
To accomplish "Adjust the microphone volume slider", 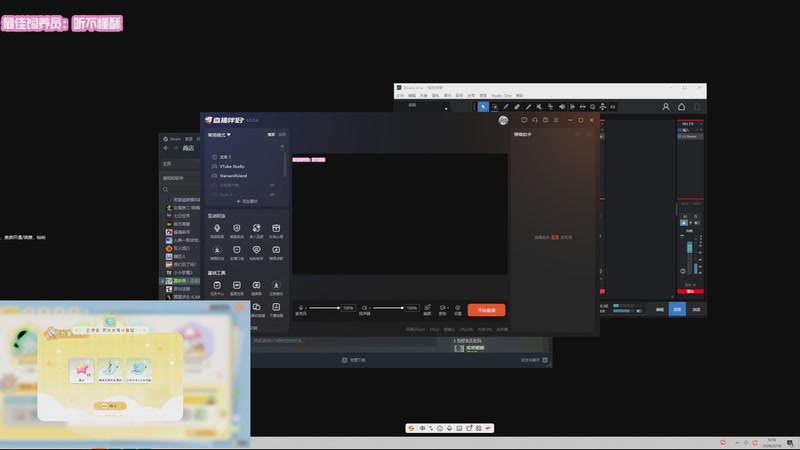I will point(324,308).
